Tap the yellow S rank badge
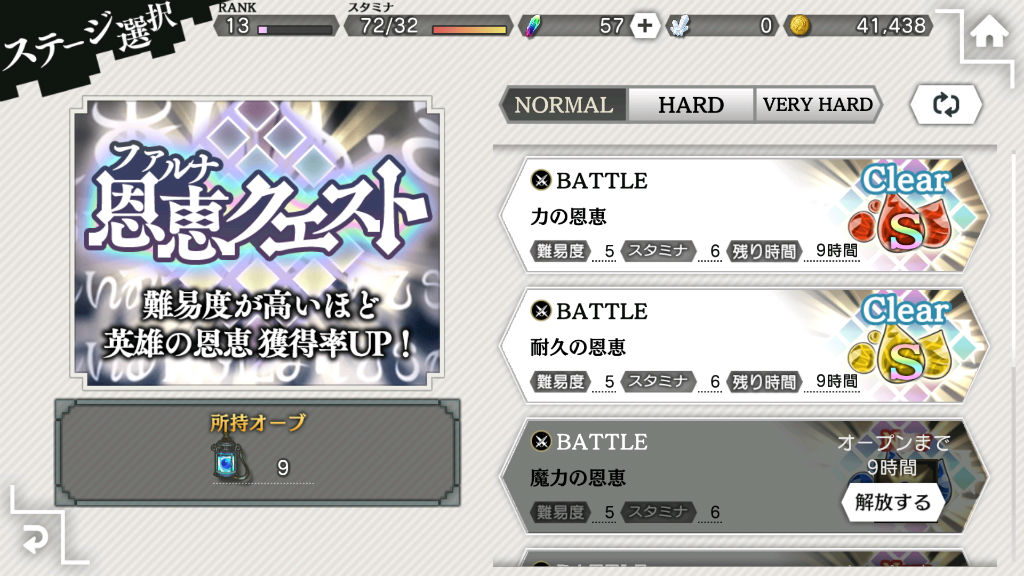 click(x=903, y=357)
